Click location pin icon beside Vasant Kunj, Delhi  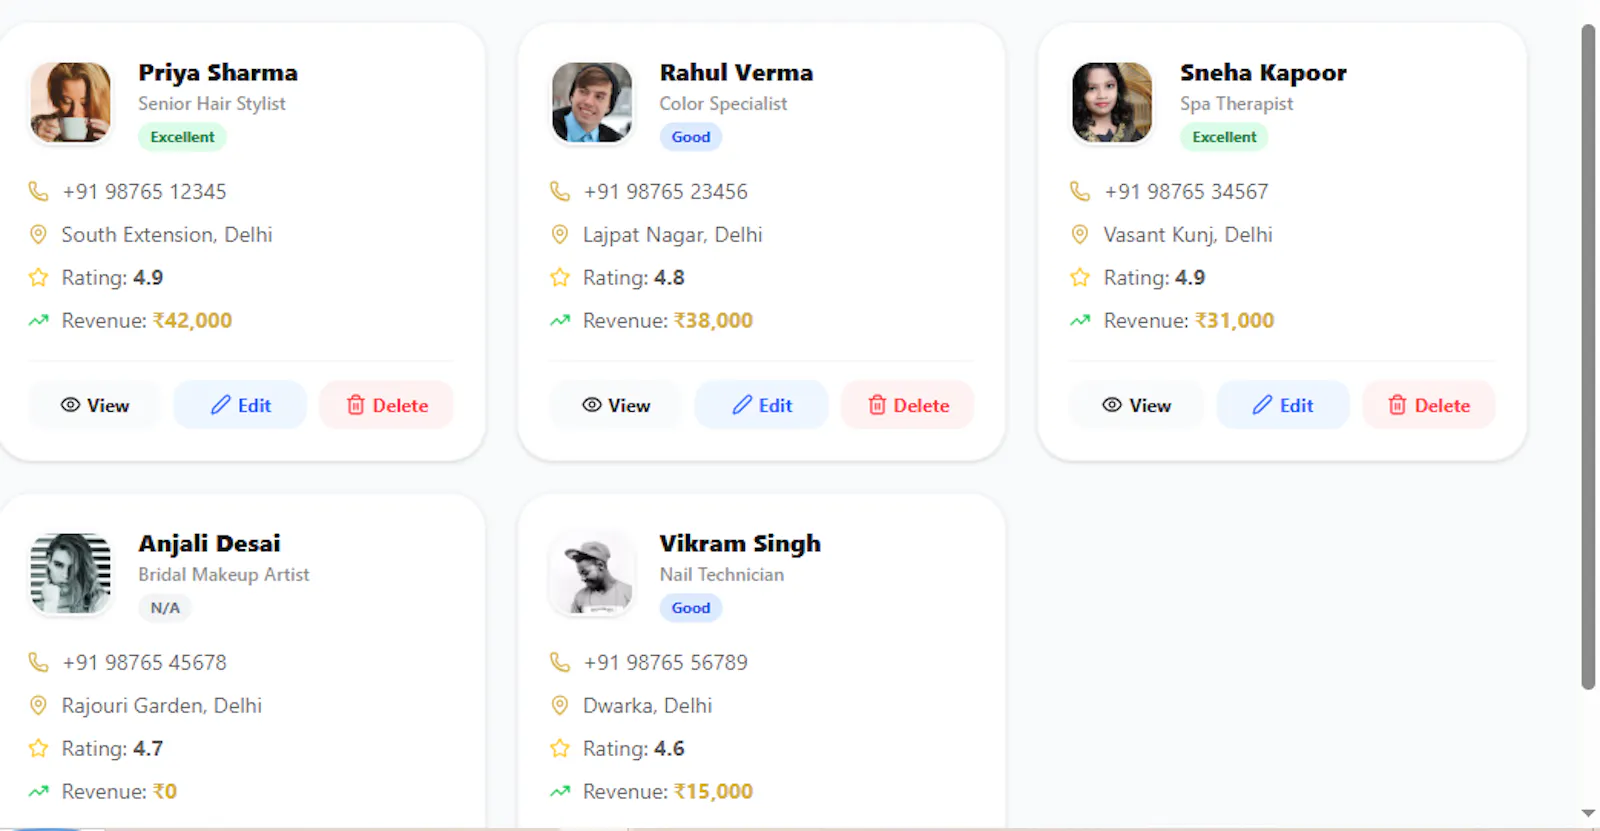(x=1080, y=235)
